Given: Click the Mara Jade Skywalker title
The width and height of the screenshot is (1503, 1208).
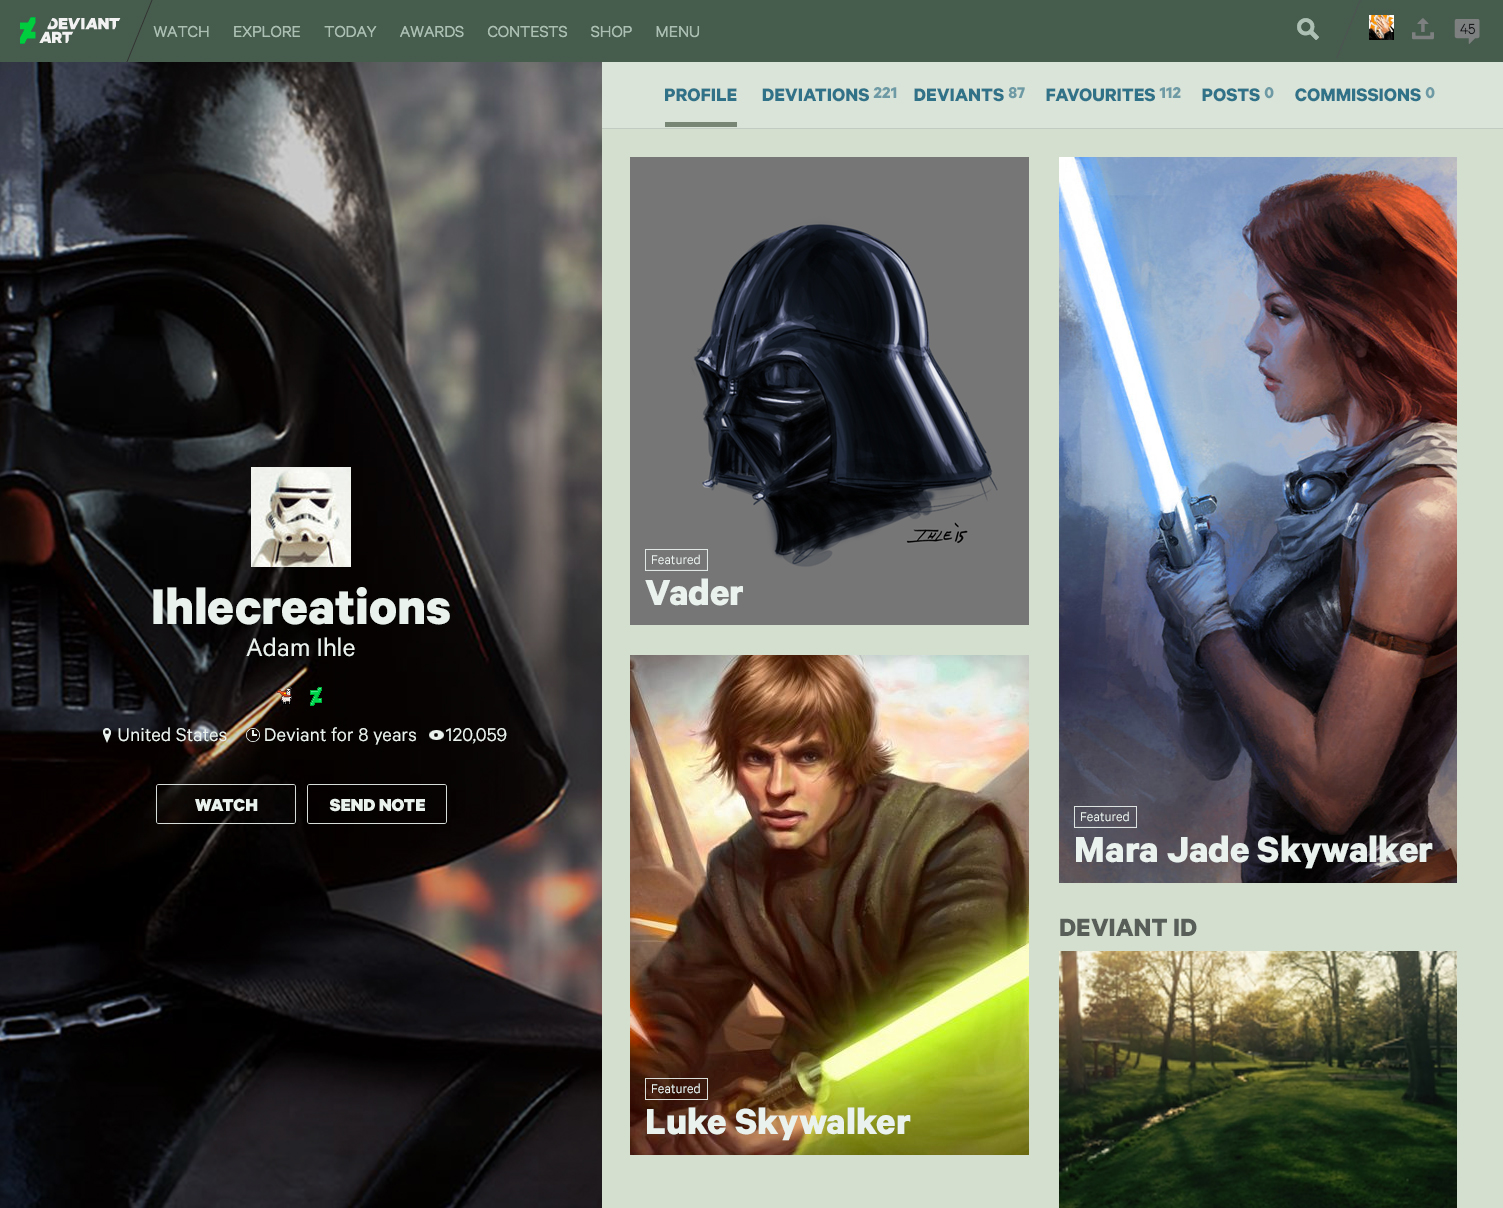Looking at the screenshot, I should 1254,850.
